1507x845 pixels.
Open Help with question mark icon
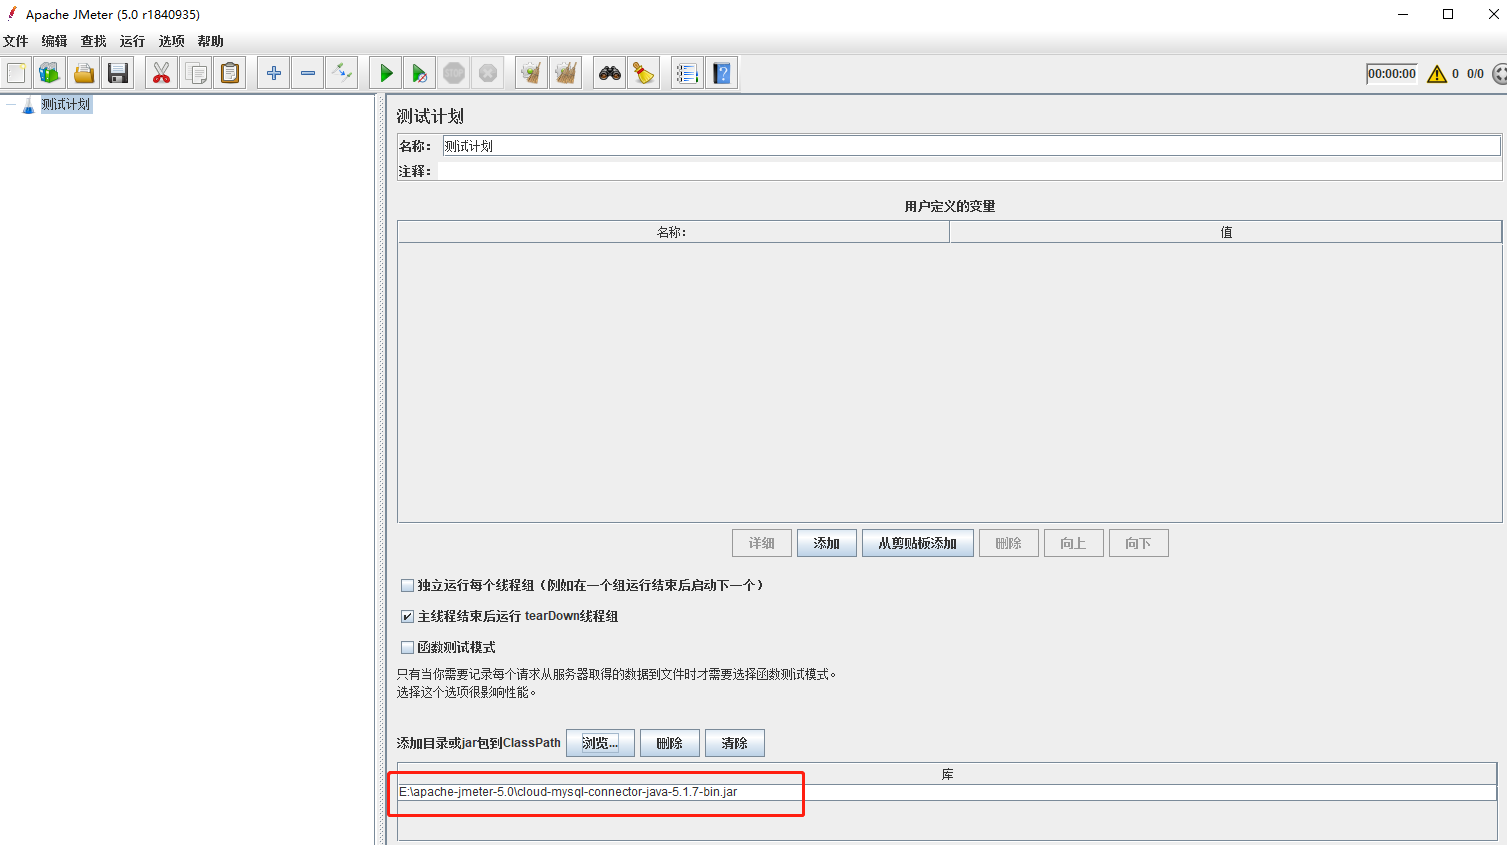[722, 73]
